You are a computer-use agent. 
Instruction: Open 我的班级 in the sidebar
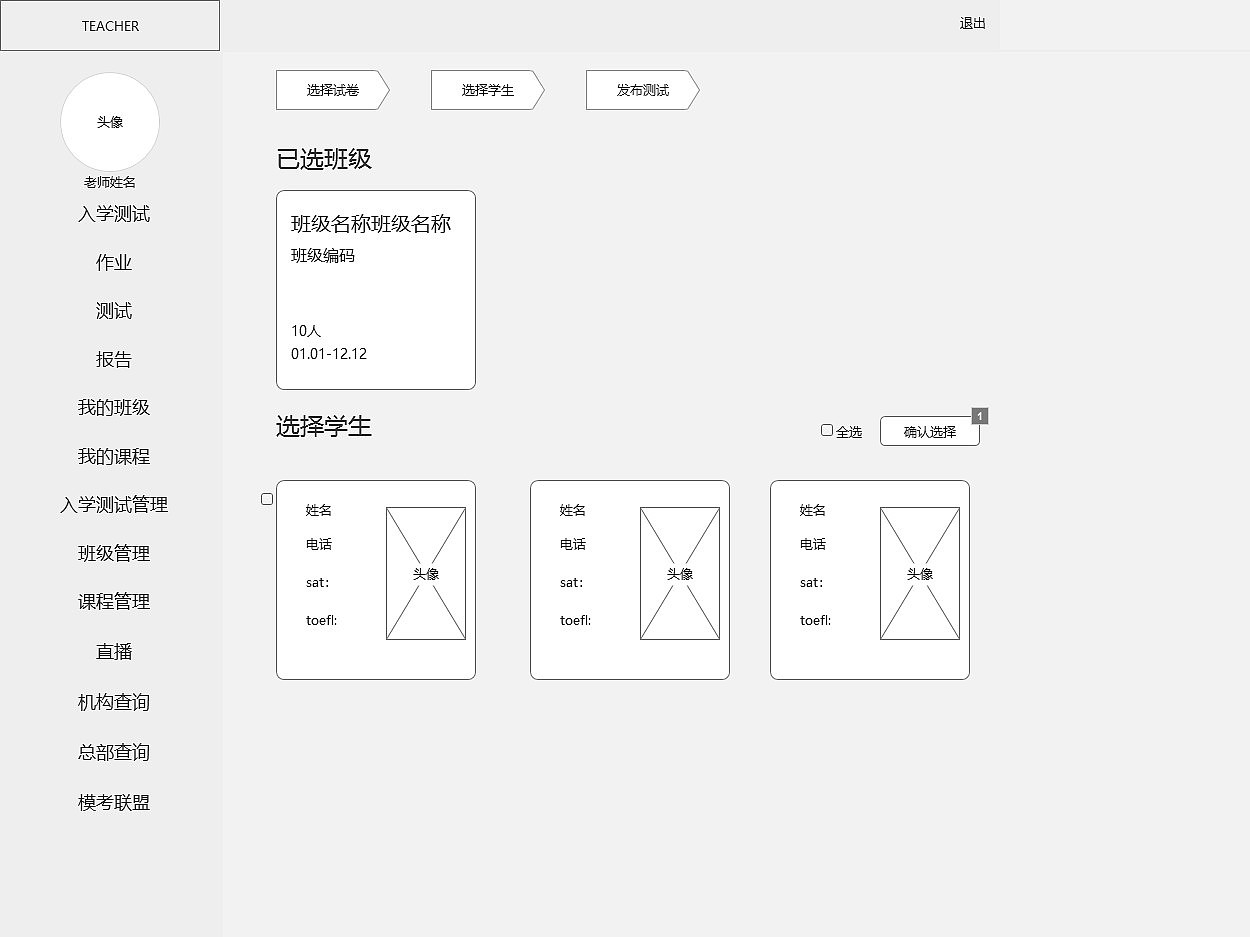[x=112, y=407]
